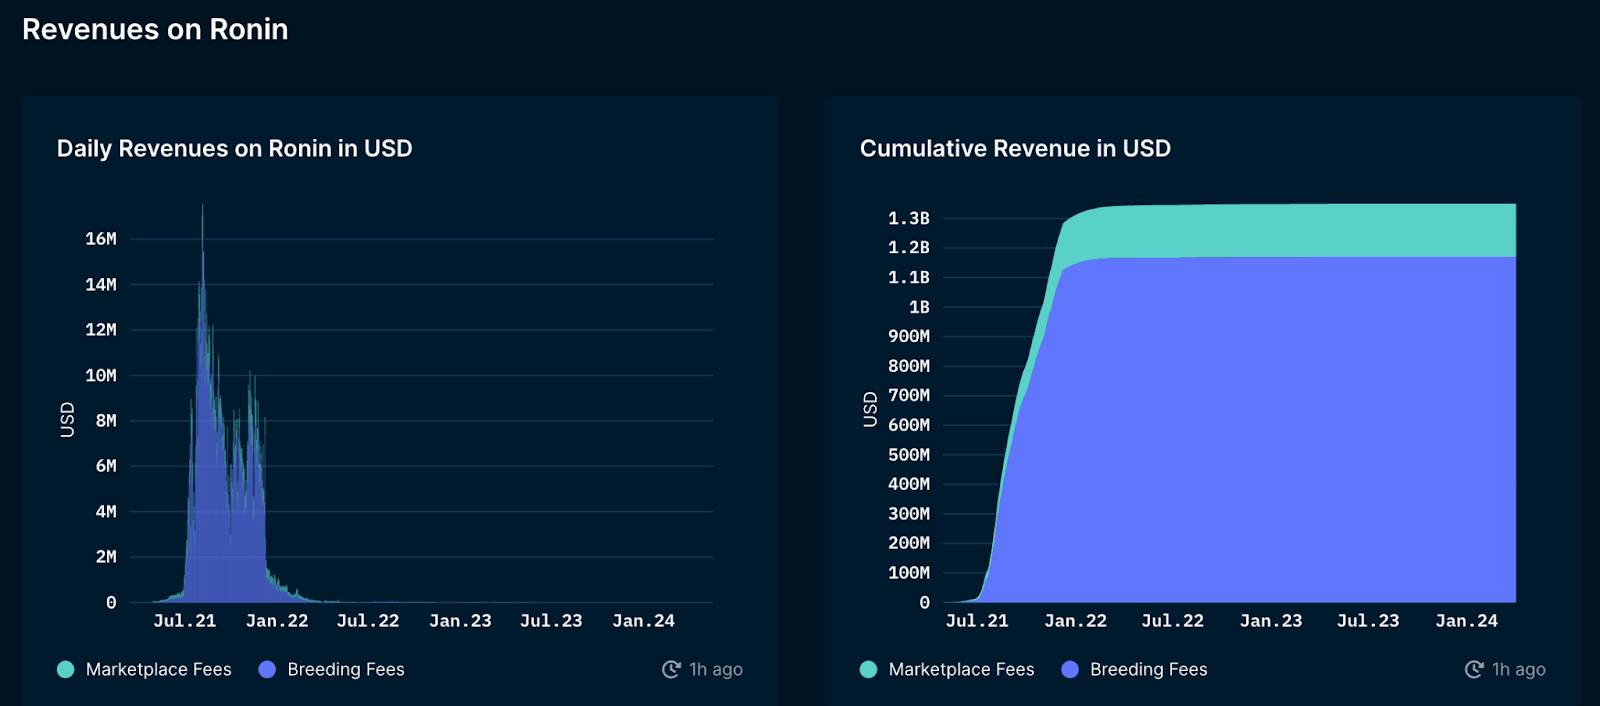Click the 1.2B y-axis label

909,247
